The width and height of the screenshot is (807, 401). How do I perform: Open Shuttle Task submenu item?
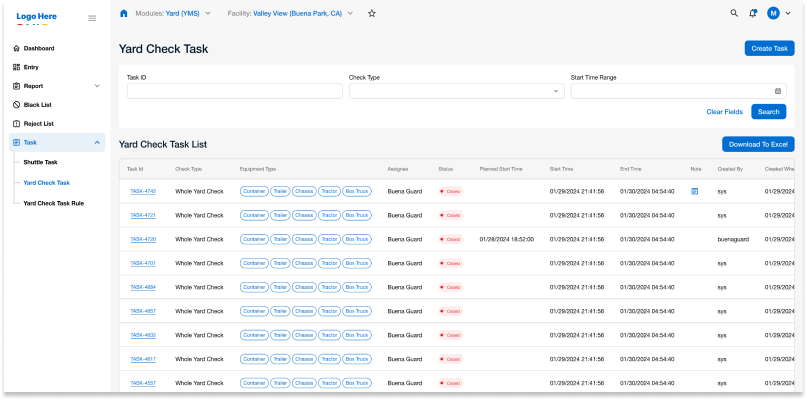tap(40, 162)
